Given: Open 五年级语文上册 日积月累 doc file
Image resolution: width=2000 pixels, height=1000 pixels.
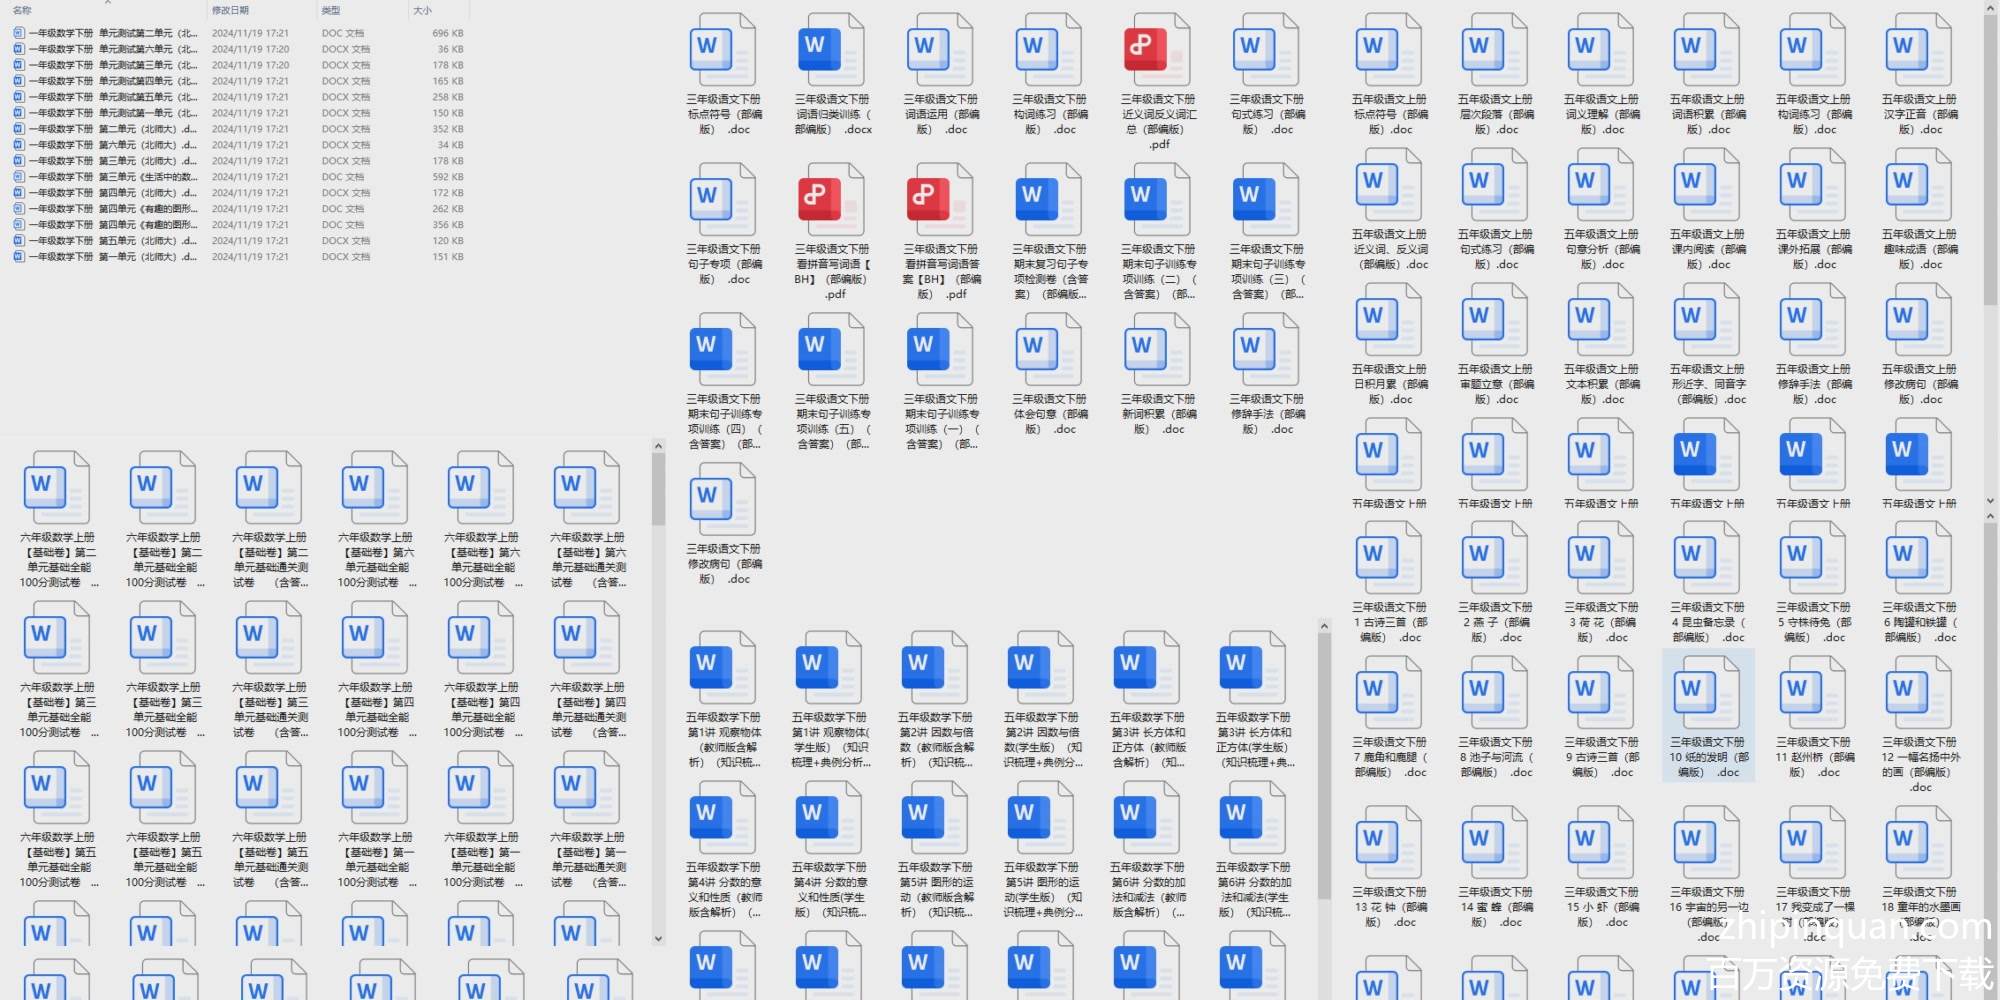Looking at the screenshot, I should coord(1389,346).
